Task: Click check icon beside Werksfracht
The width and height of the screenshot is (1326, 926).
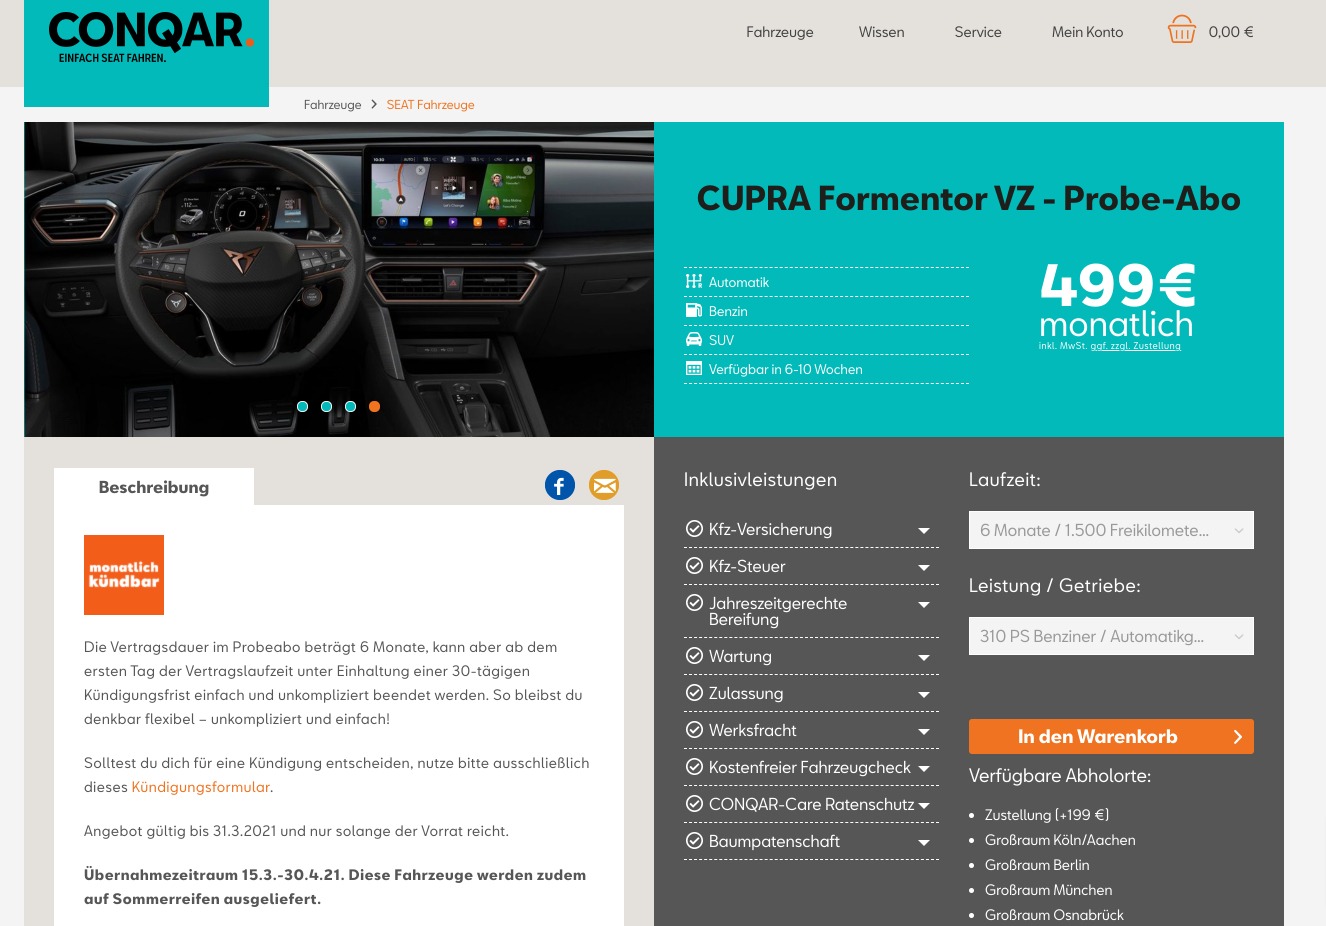Action: pos(694,730)
